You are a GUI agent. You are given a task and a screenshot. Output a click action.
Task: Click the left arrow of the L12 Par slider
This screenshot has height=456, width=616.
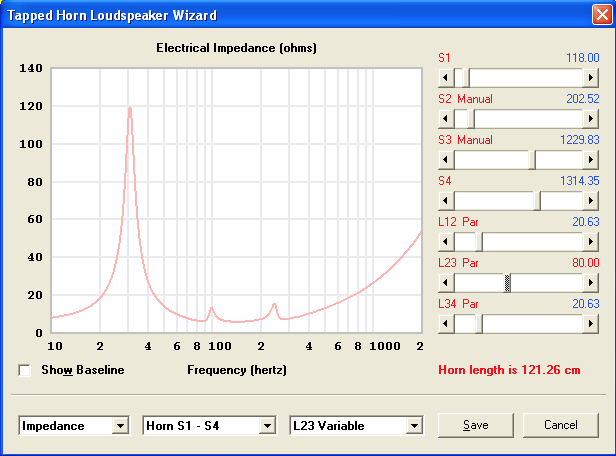click(446, 242)
